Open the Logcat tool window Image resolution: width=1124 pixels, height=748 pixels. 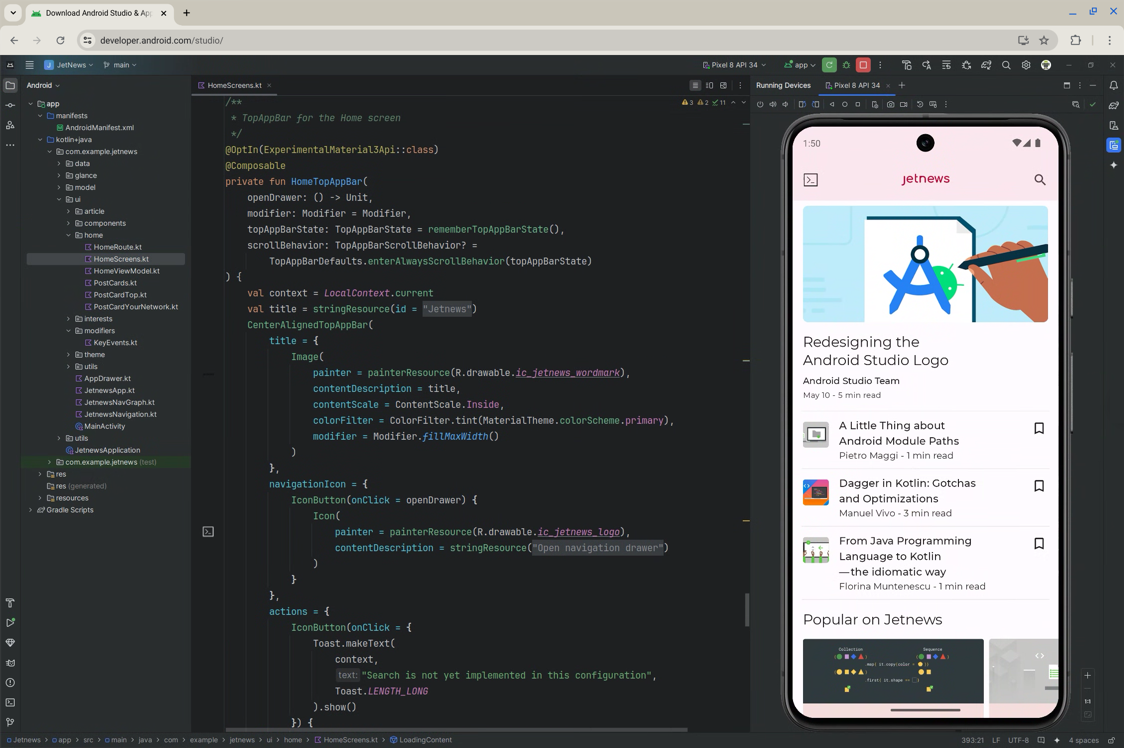10,661
